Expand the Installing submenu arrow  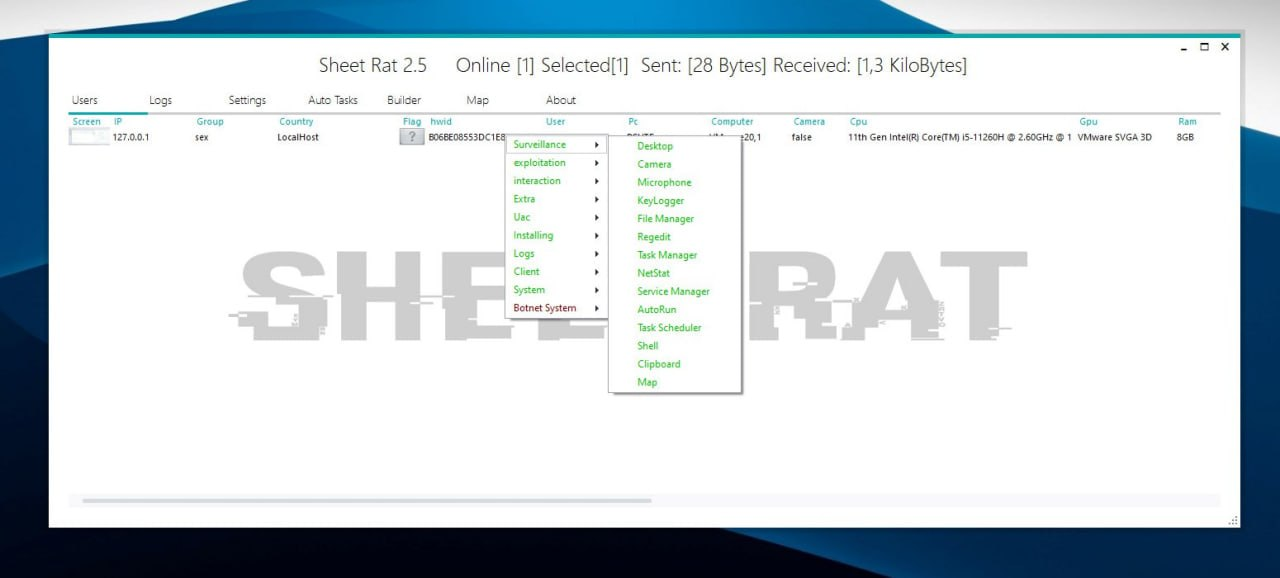(597, 236)
